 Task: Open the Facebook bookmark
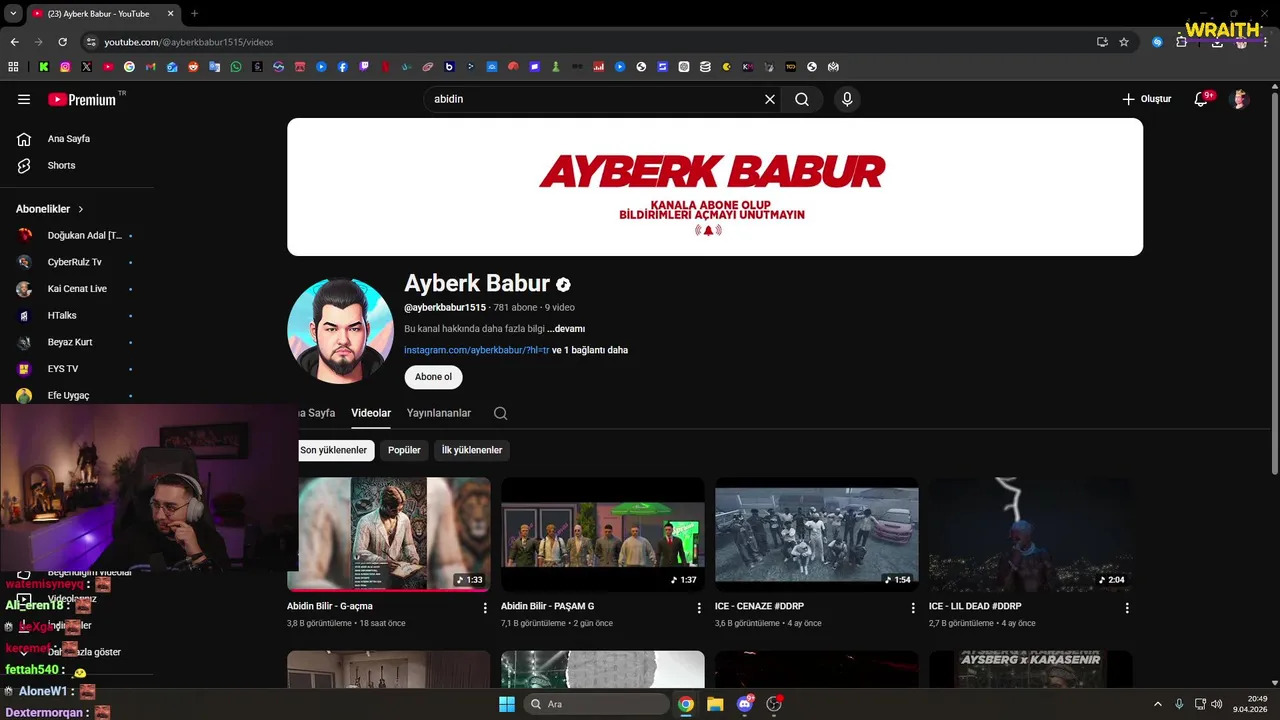(x=343, y=67)
